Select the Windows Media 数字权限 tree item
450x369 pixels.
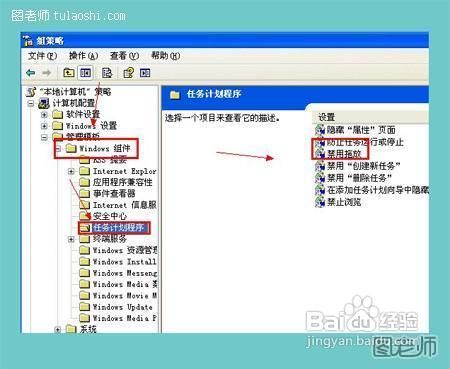125,284
